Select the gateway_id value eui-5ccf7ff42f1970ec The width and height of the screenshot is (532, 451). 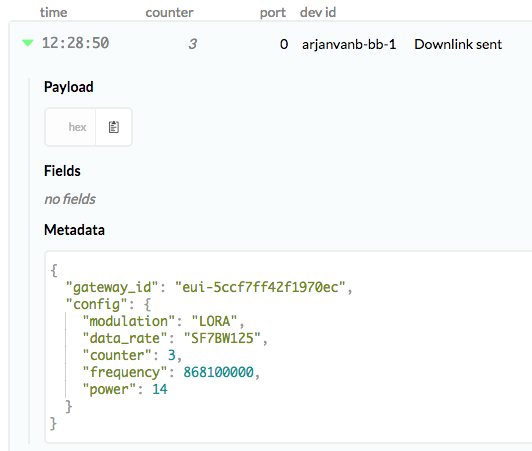pos(260,287)
